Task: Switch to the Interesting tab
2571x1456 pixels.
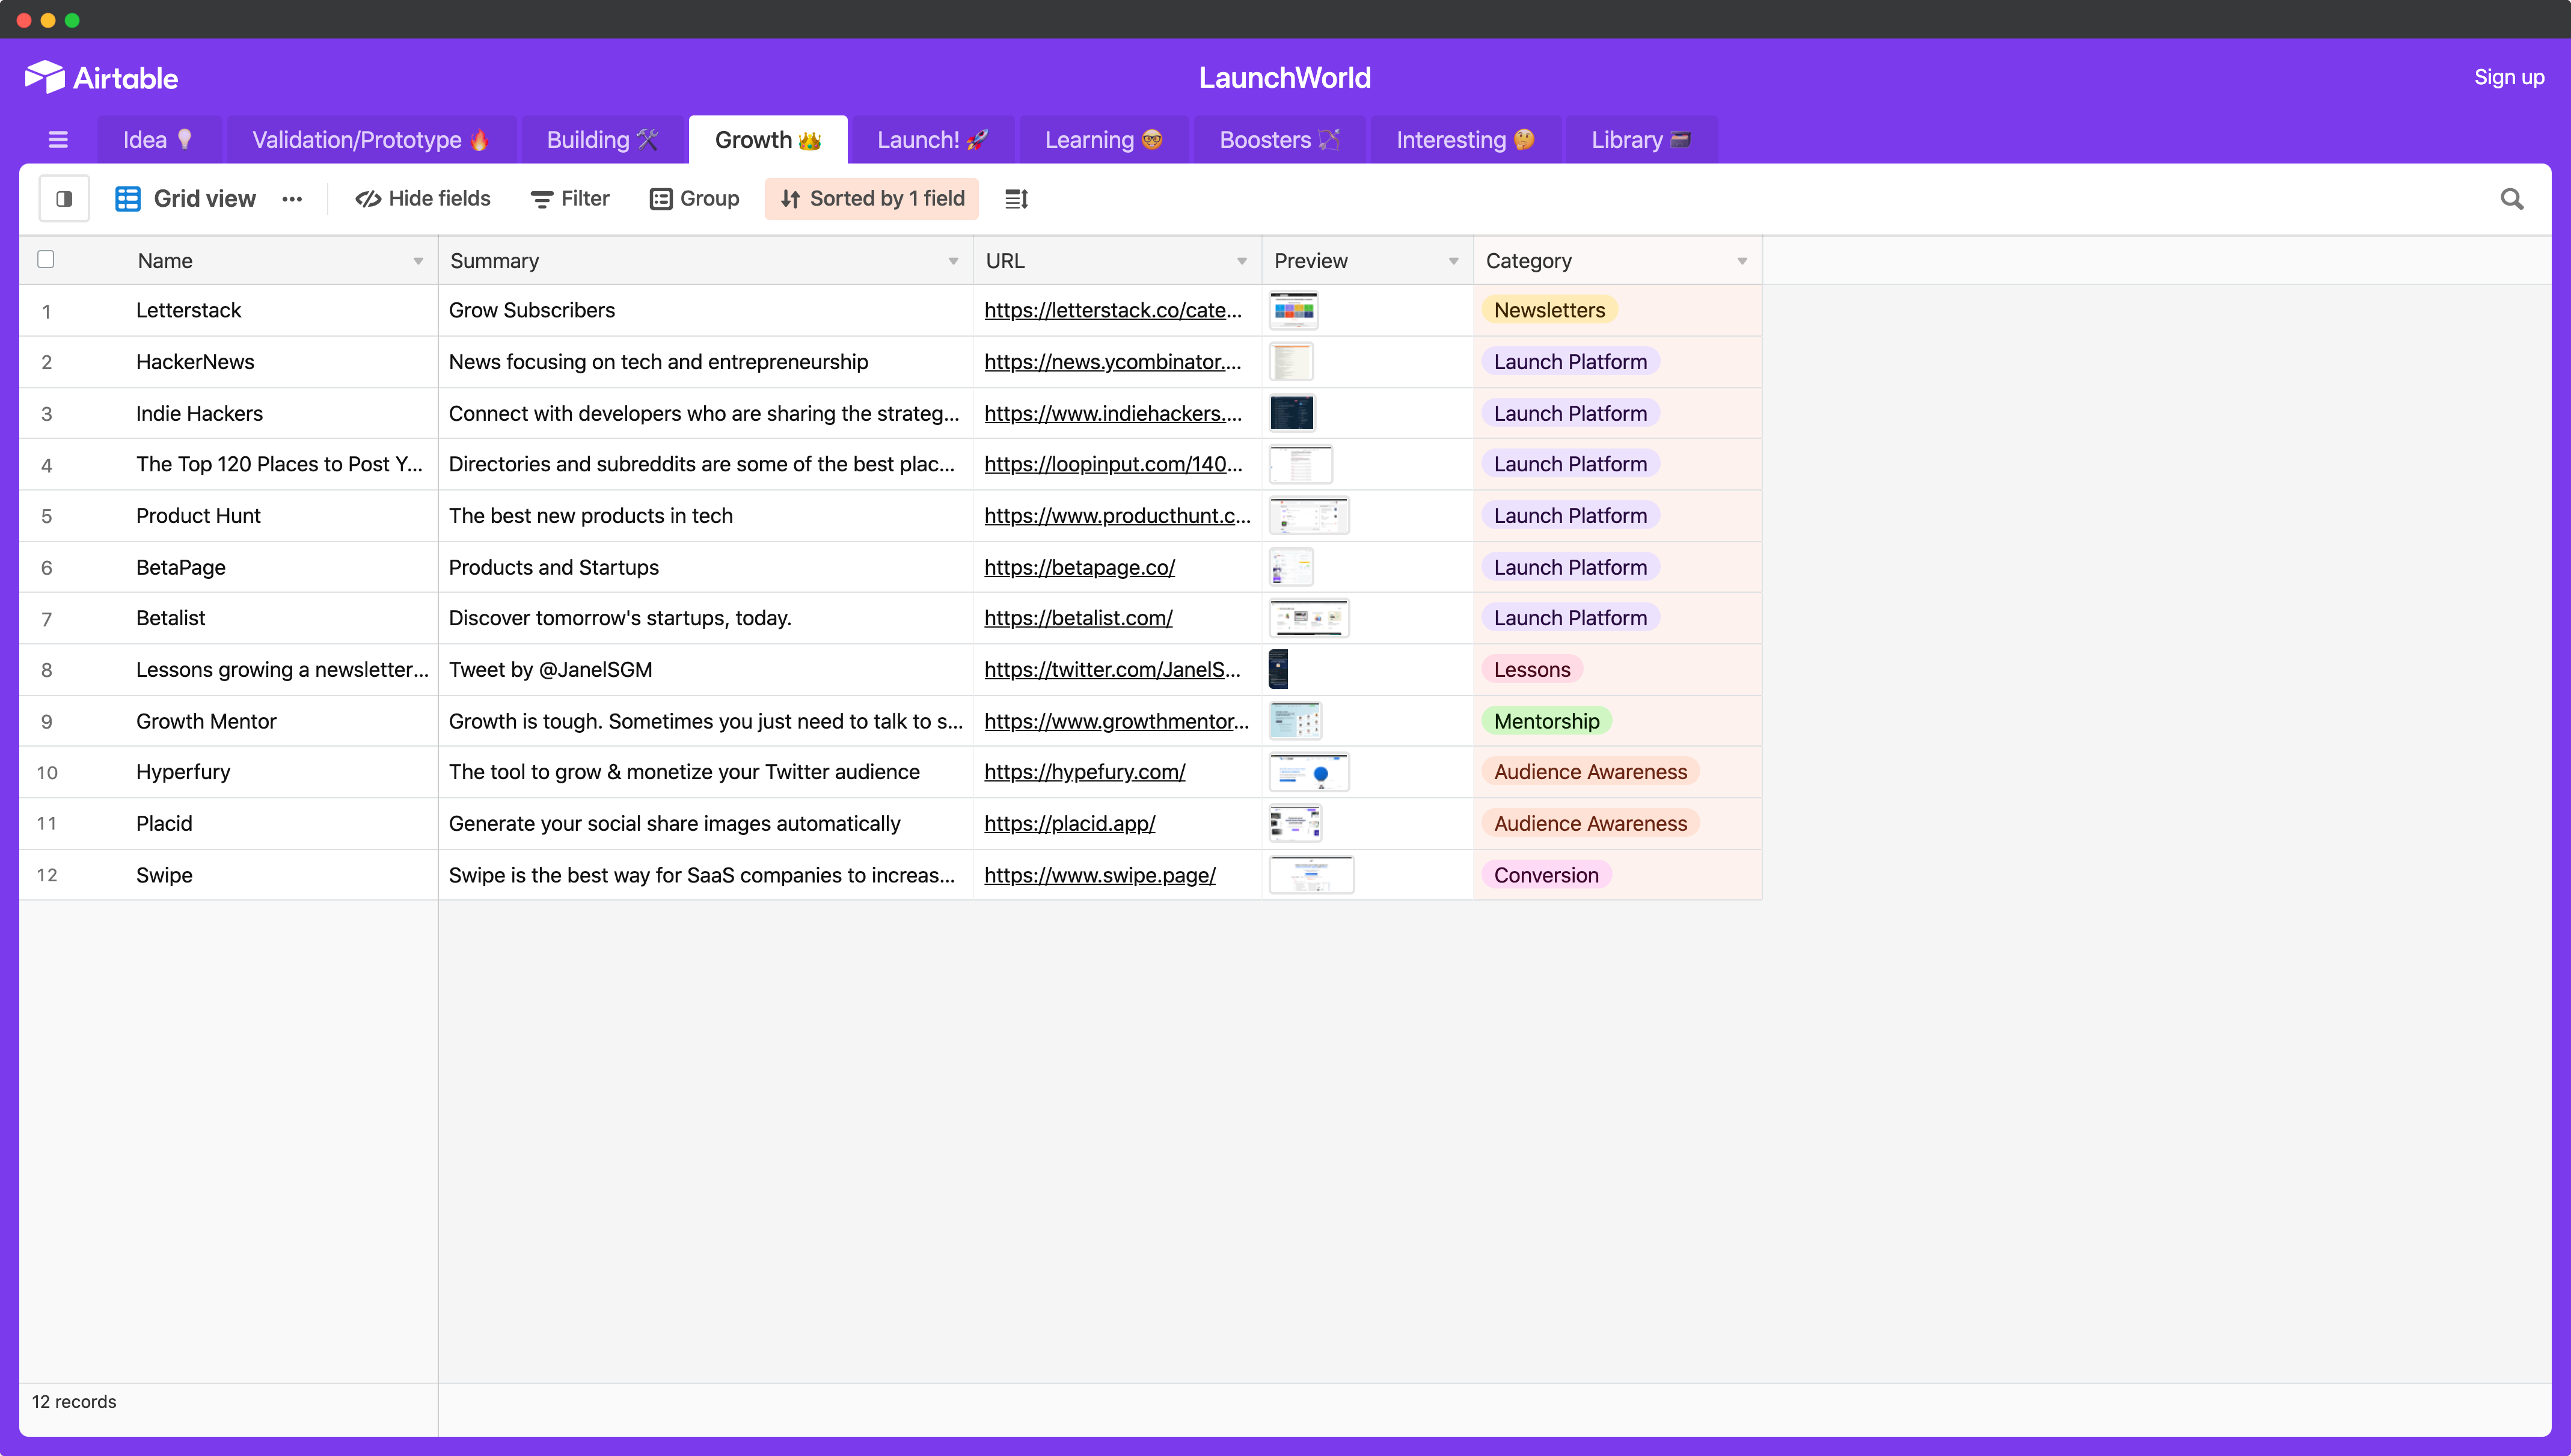Action: [1466, 140]
